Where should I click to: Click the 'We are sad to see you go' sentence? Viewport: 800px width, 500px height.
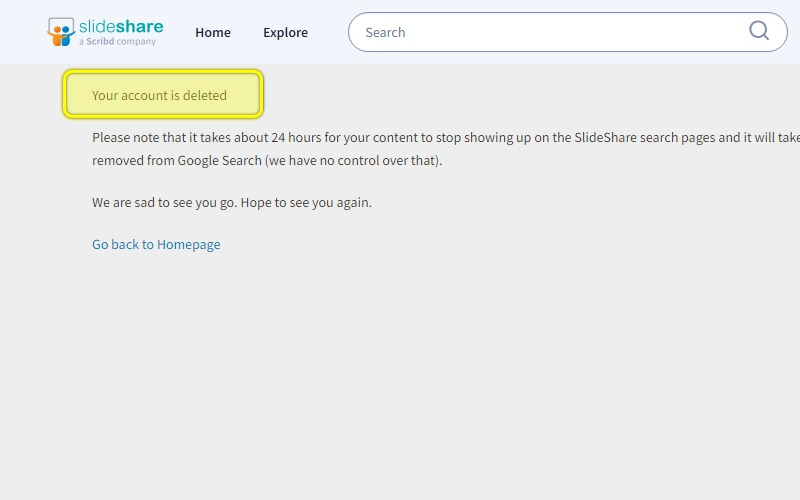click(232, 203)
